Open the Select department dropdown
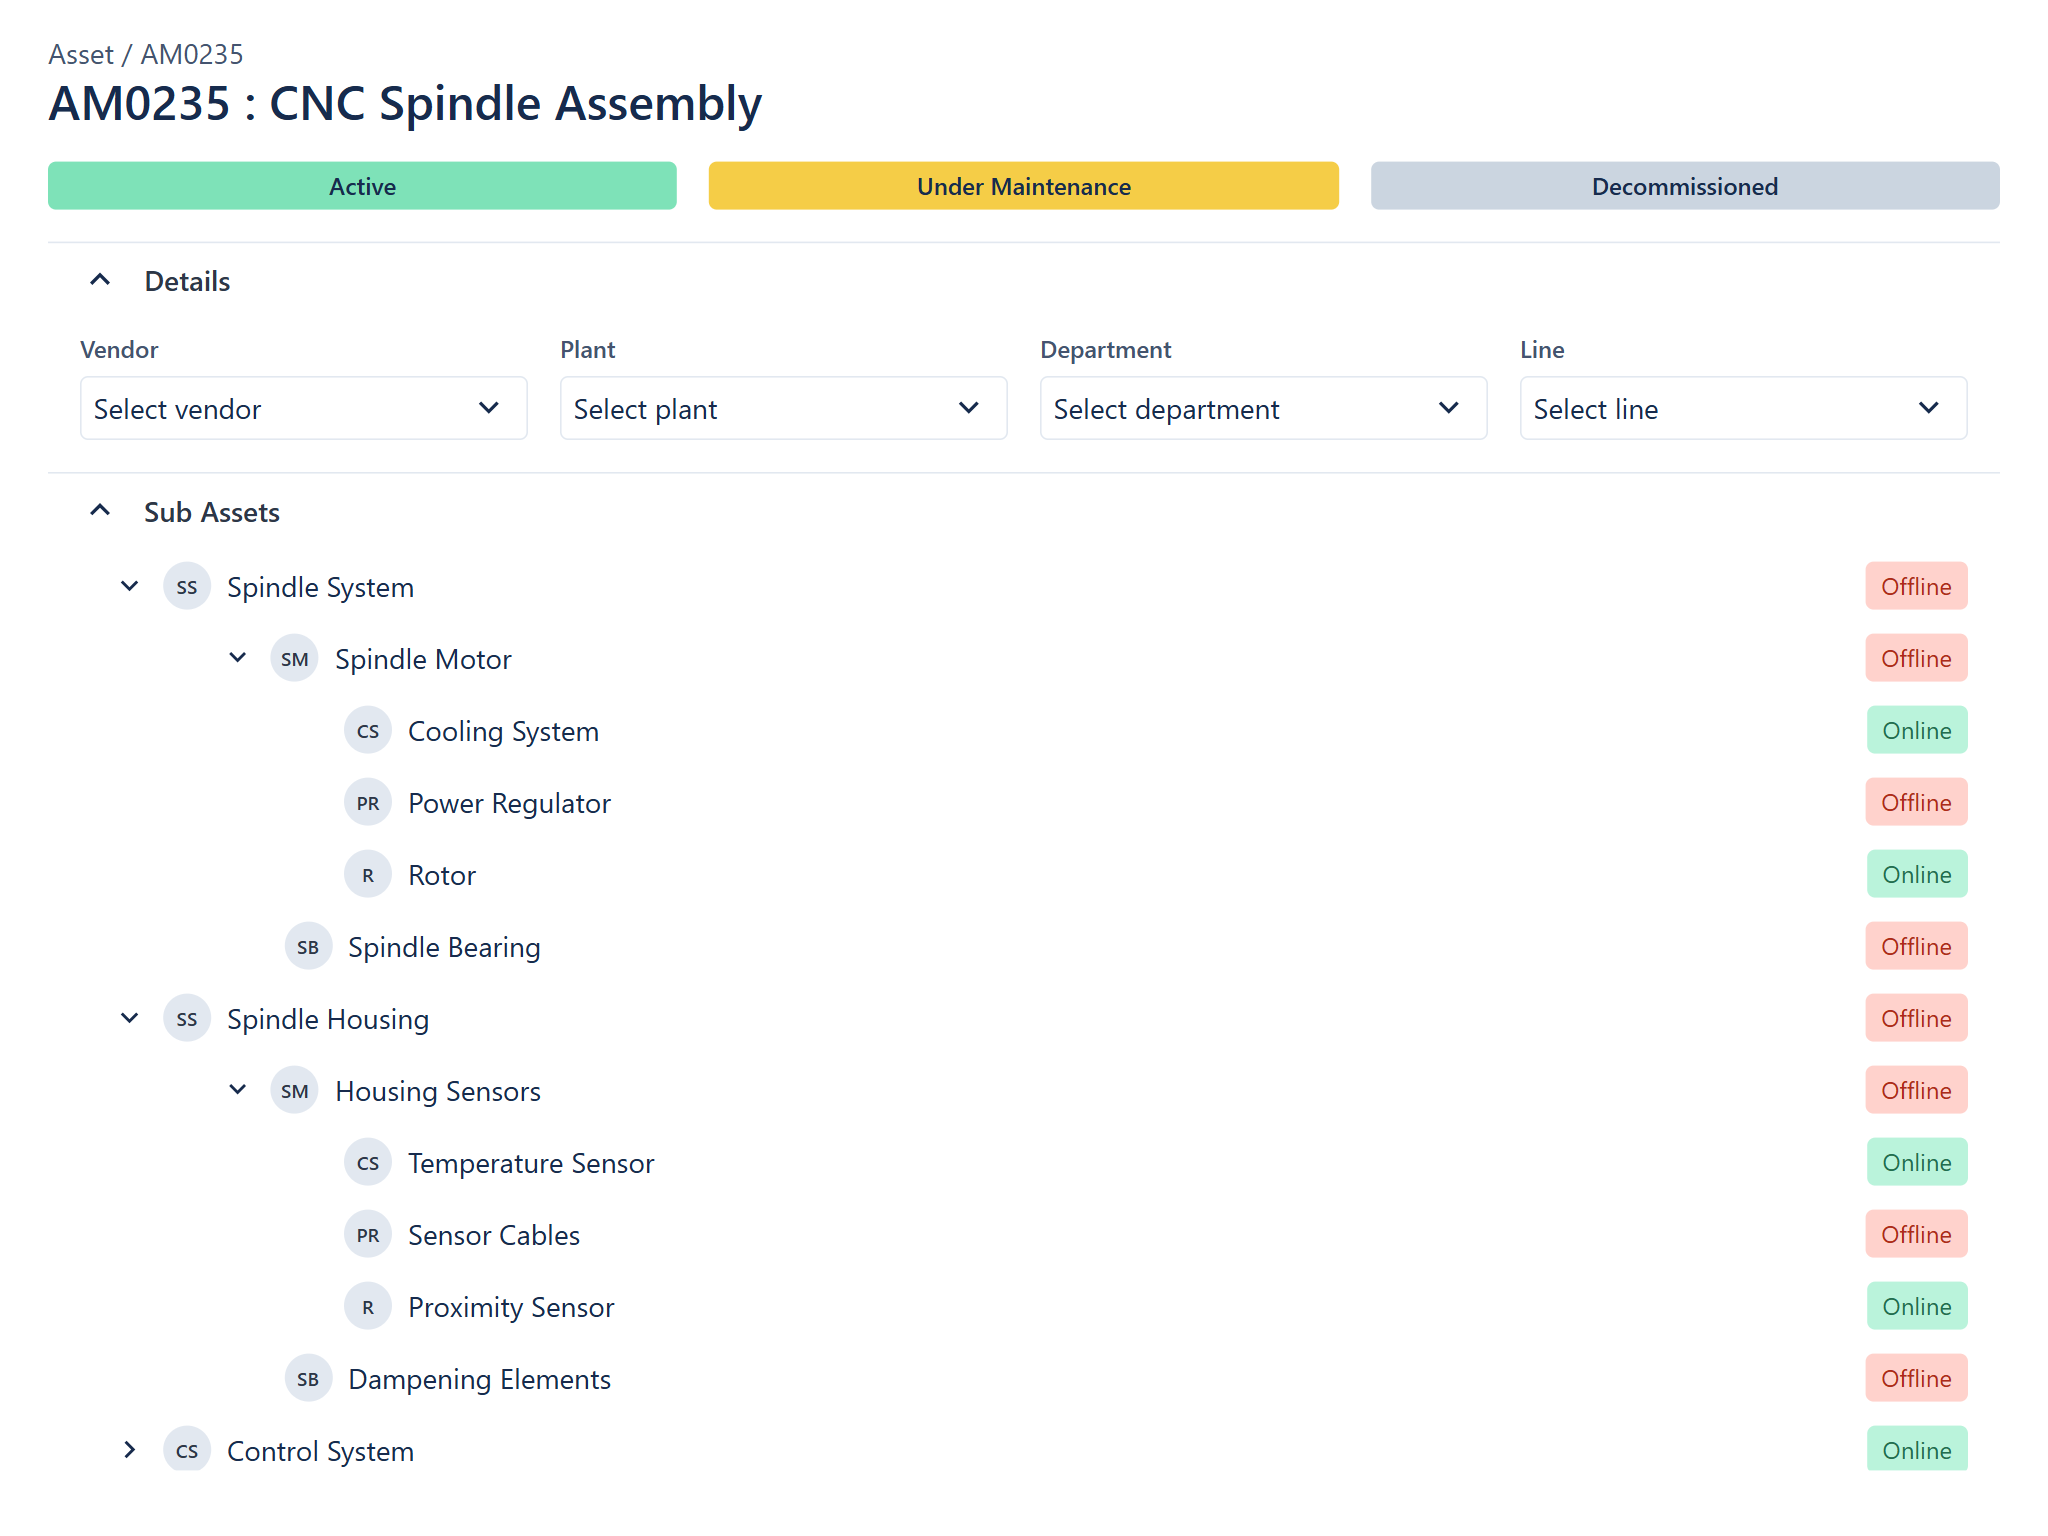 coord(1263,408)
